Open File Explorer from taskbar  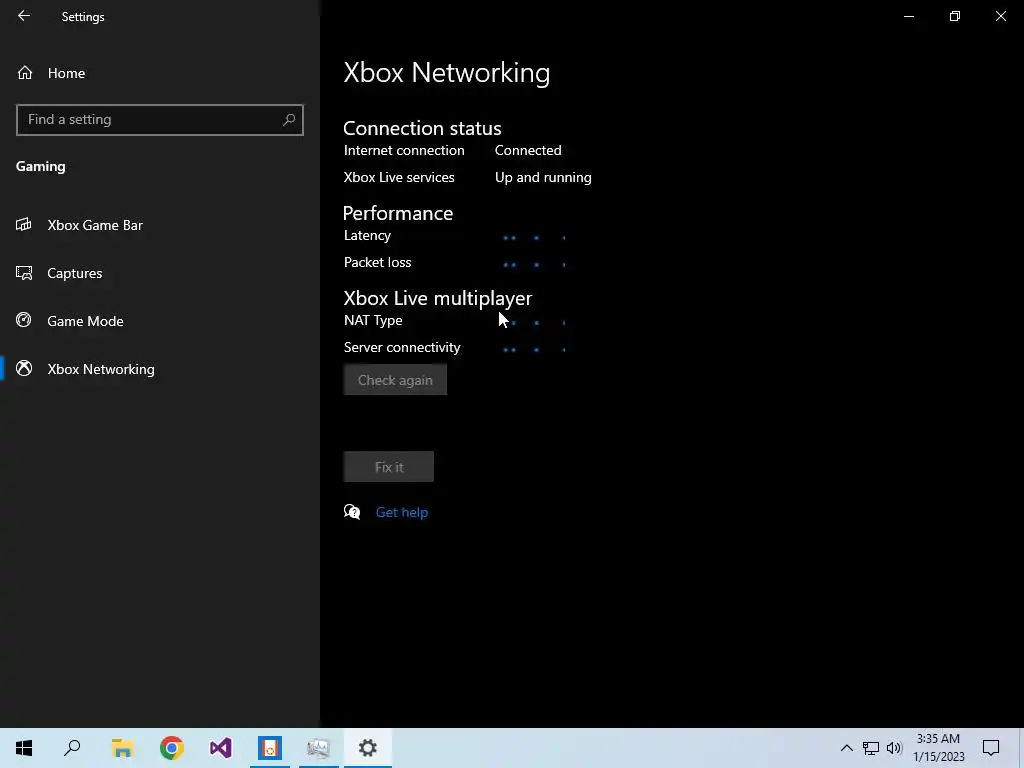[122, 748]
